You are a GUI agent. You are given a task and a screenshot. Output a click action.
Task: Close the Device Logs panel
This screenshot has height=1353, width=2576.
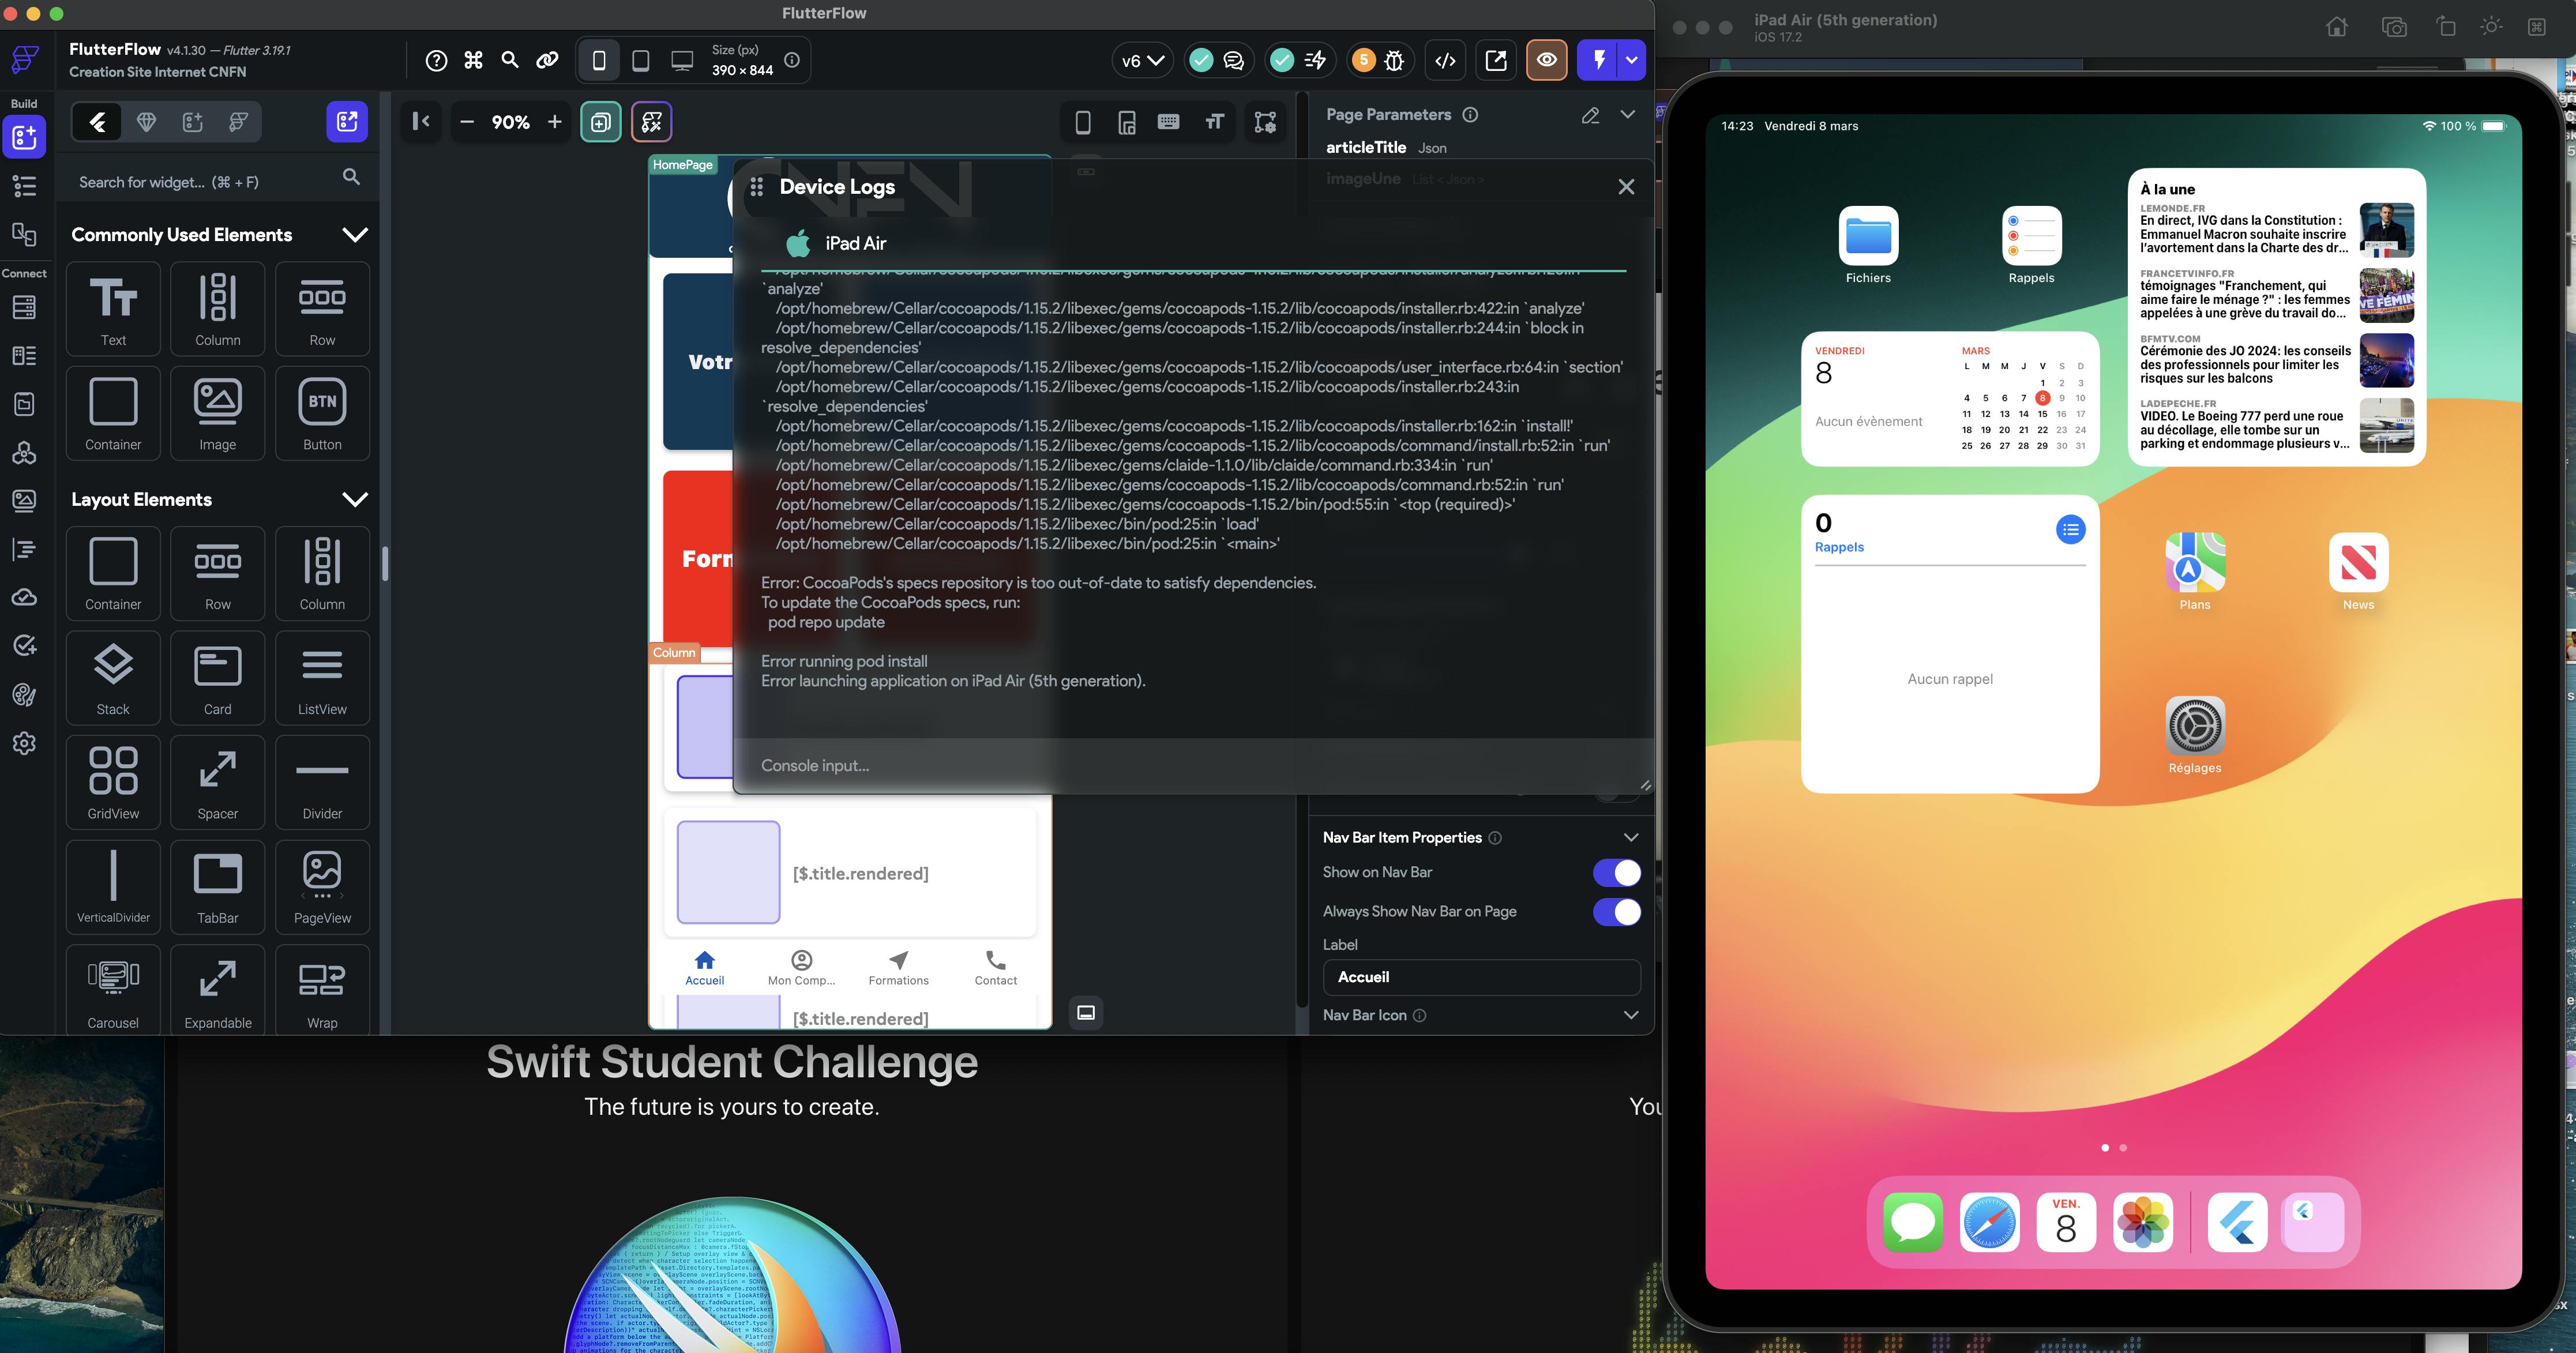1626,187
